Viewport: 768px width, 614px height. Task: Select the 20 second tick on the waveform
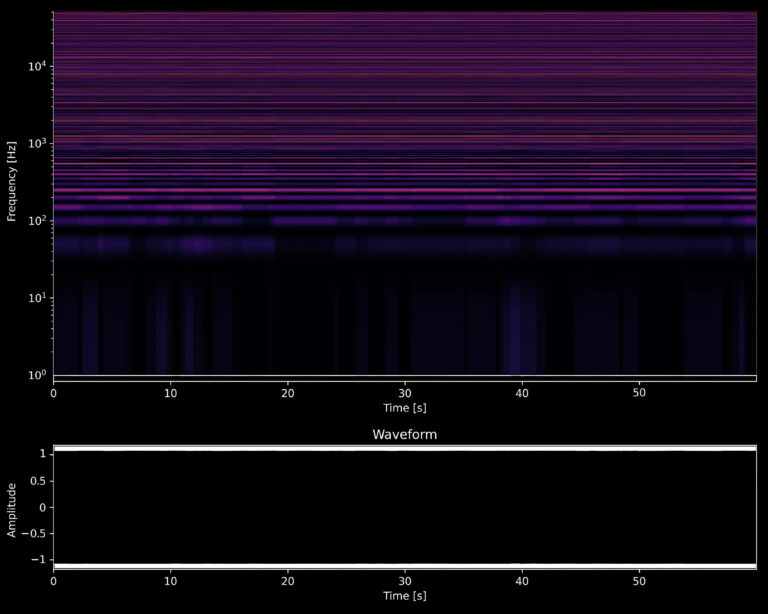point(288,581)
